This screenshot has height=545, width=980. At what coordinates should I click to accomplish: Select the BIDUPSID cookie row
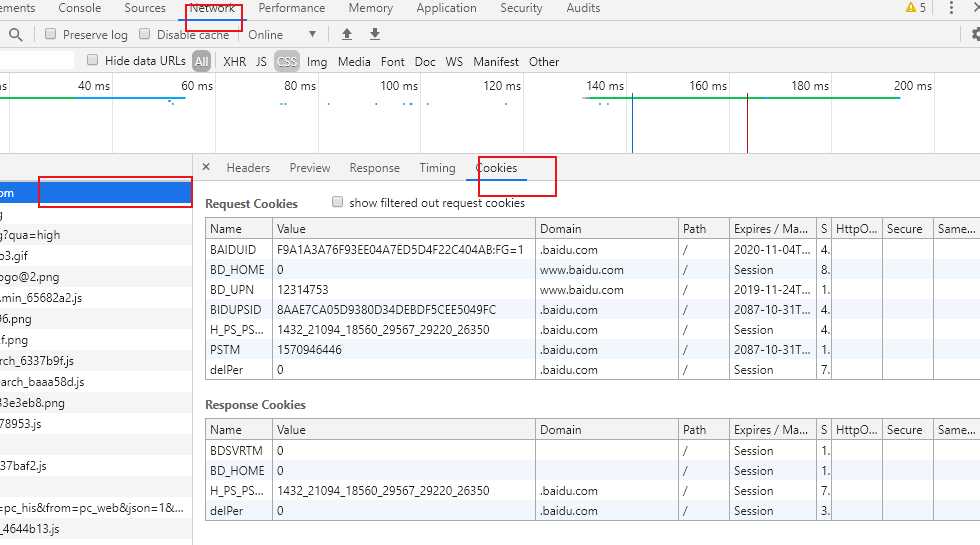[x=592, y=309]
